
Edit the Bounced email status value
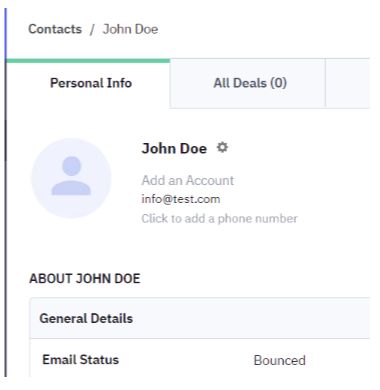point(279,360)
